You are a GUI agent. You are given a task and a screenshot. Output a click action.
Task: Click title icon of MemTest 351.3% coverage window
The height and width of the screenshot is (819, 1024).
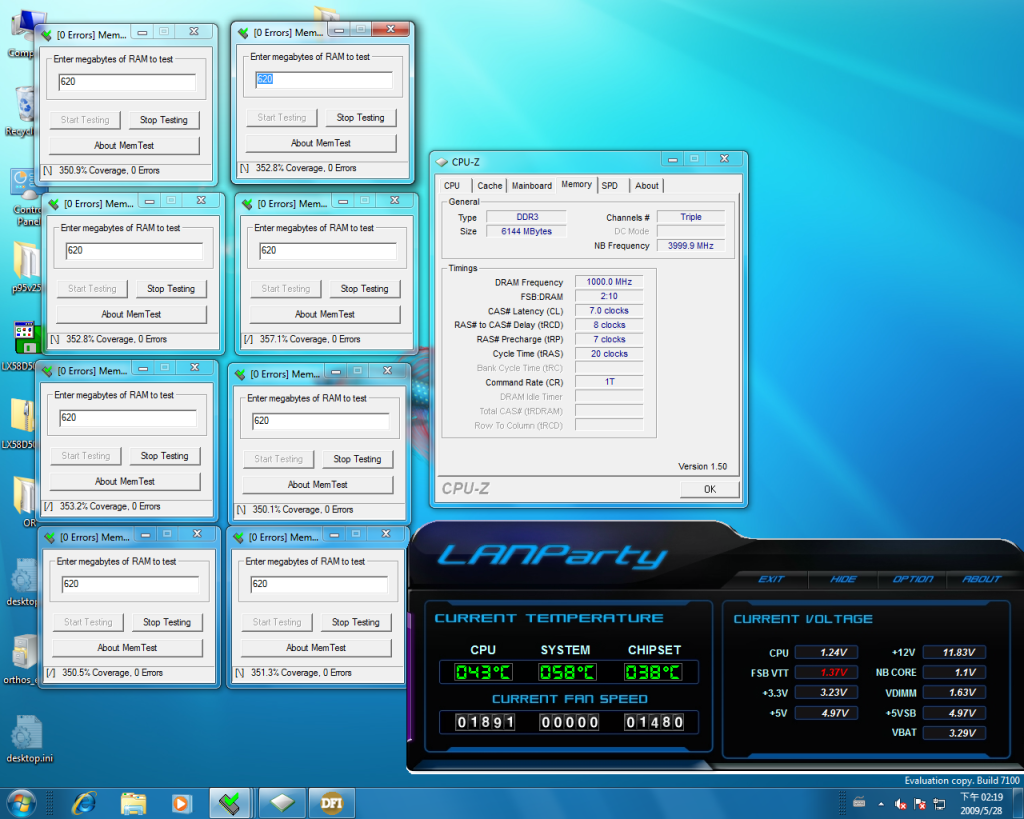click(x=238, y=538)
